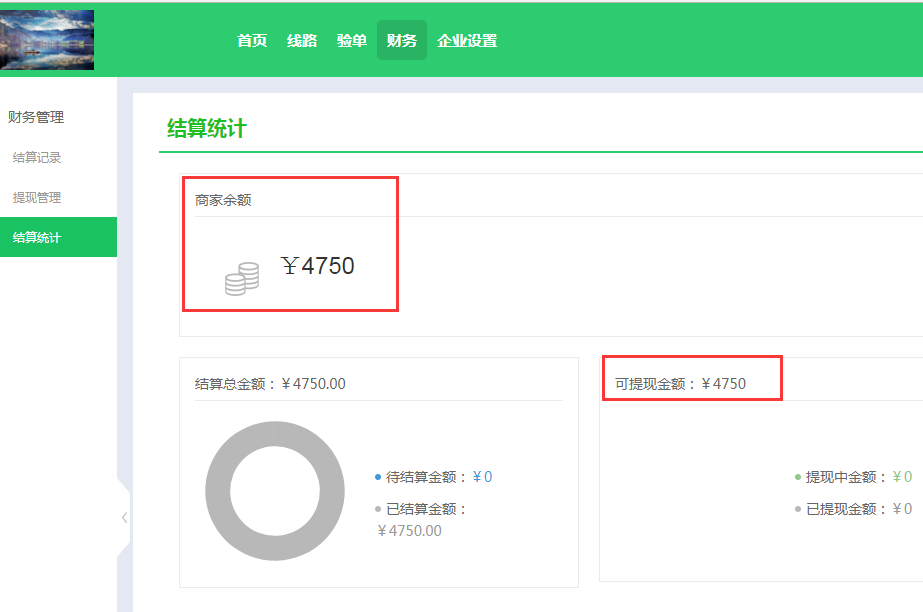The width and height of the screenshot is (923, 612).
Task: Click the gray donut chart ring
Action: point(217,491)
